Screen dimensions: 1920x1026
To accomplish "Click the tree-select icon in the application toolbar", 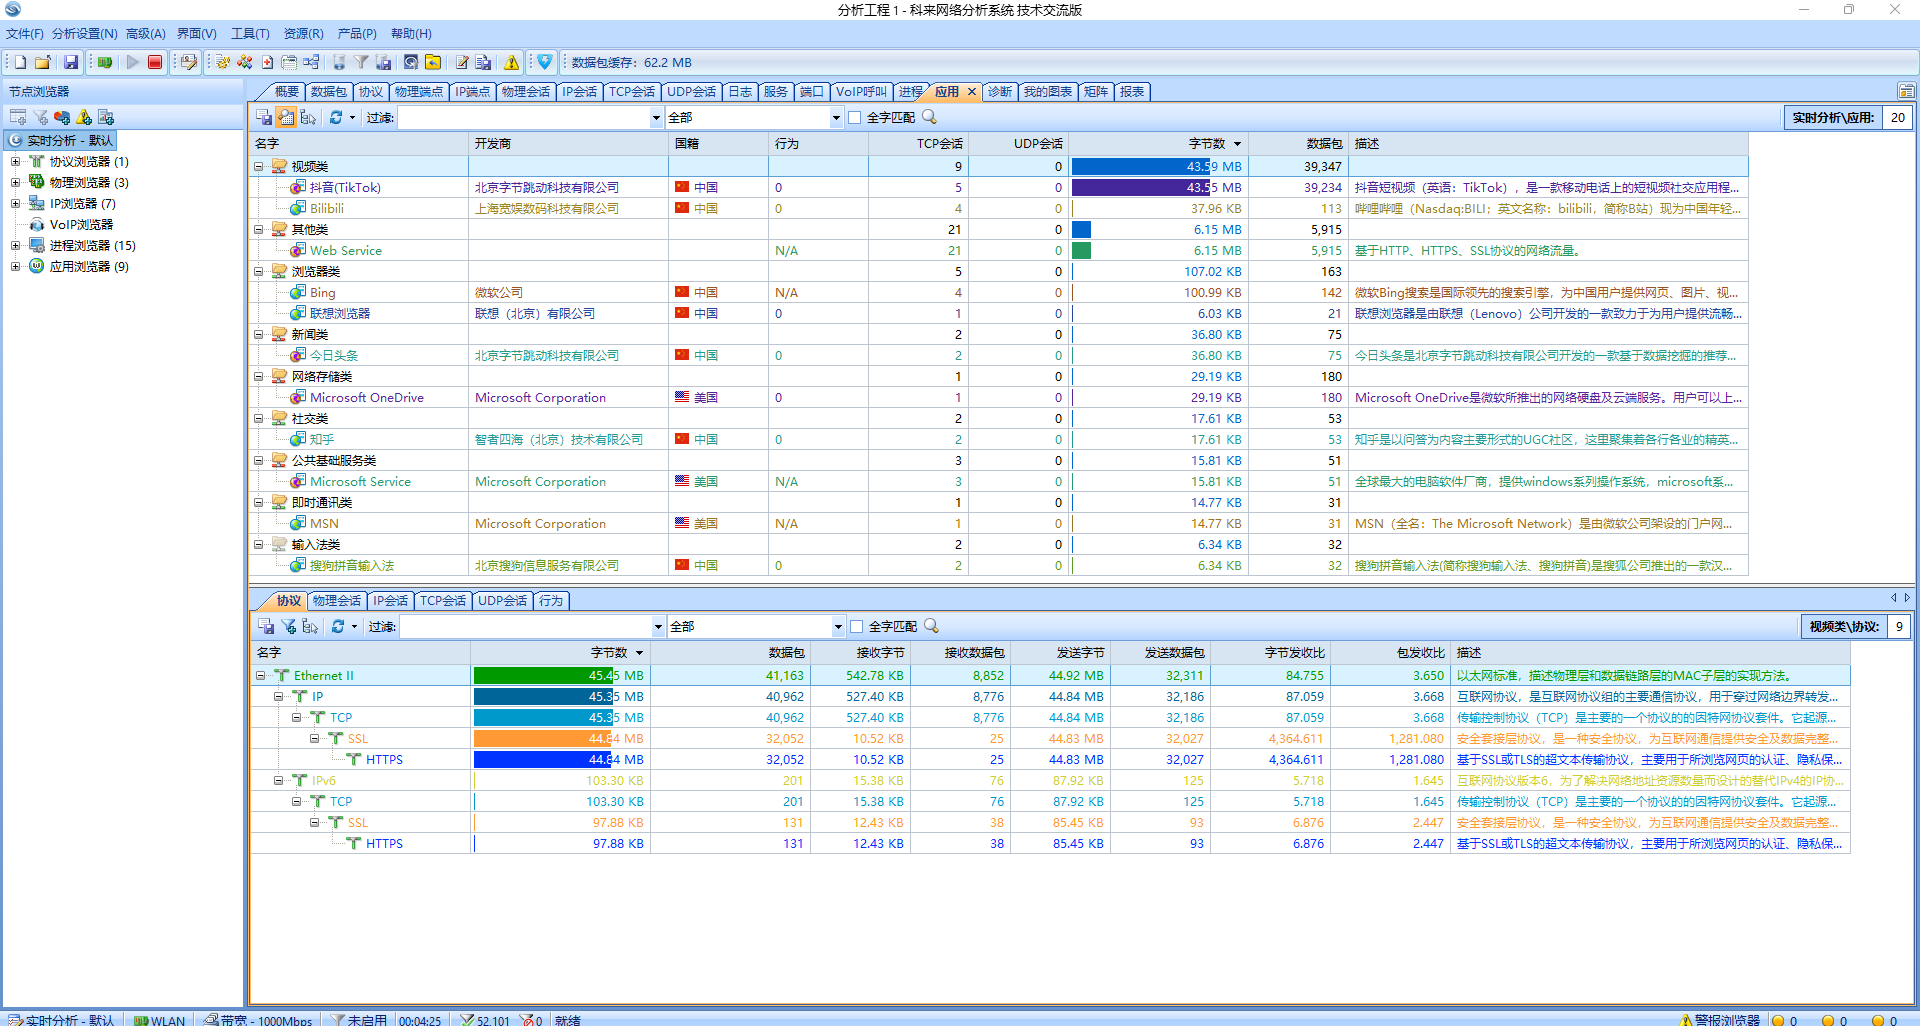I will pyautogui.click(x=308, y=117).
